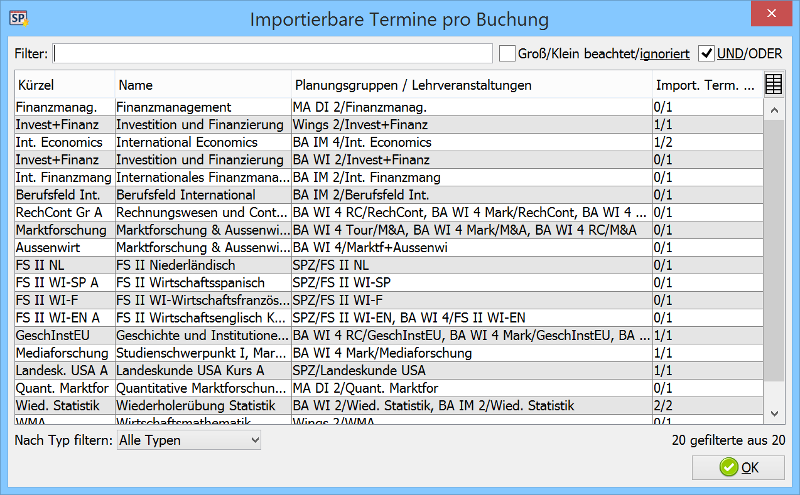
Task: Click scrollbar up arrow in table
Action: point(774,110)
